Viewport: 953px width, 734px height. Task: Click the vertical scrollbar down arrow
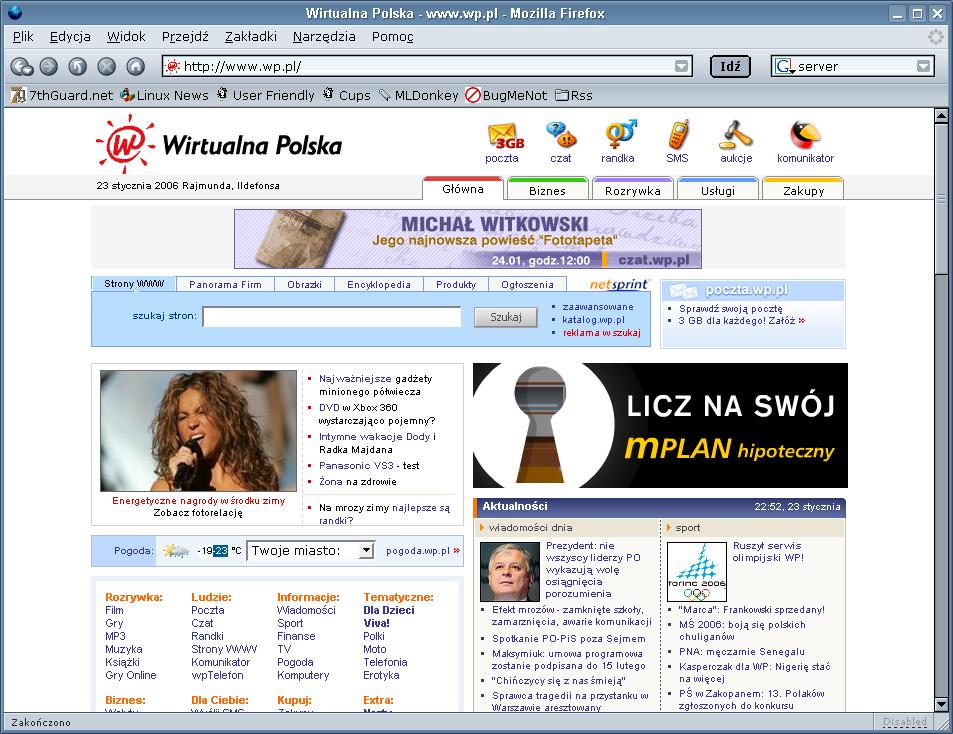(941, 703)
